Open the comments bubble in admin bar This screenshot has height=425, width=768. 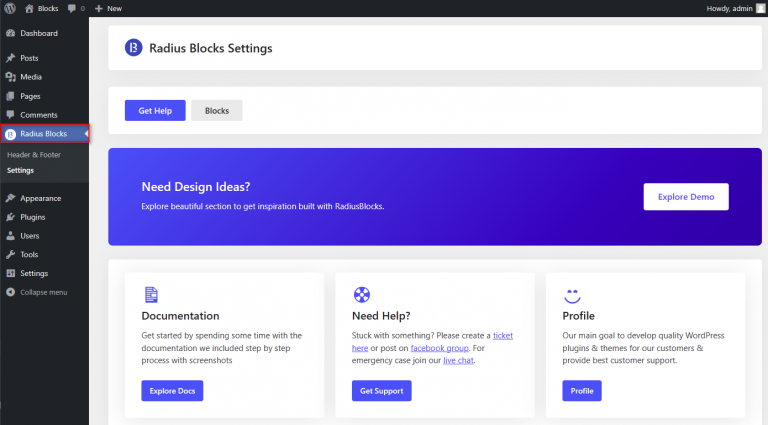tap(72, 8)
